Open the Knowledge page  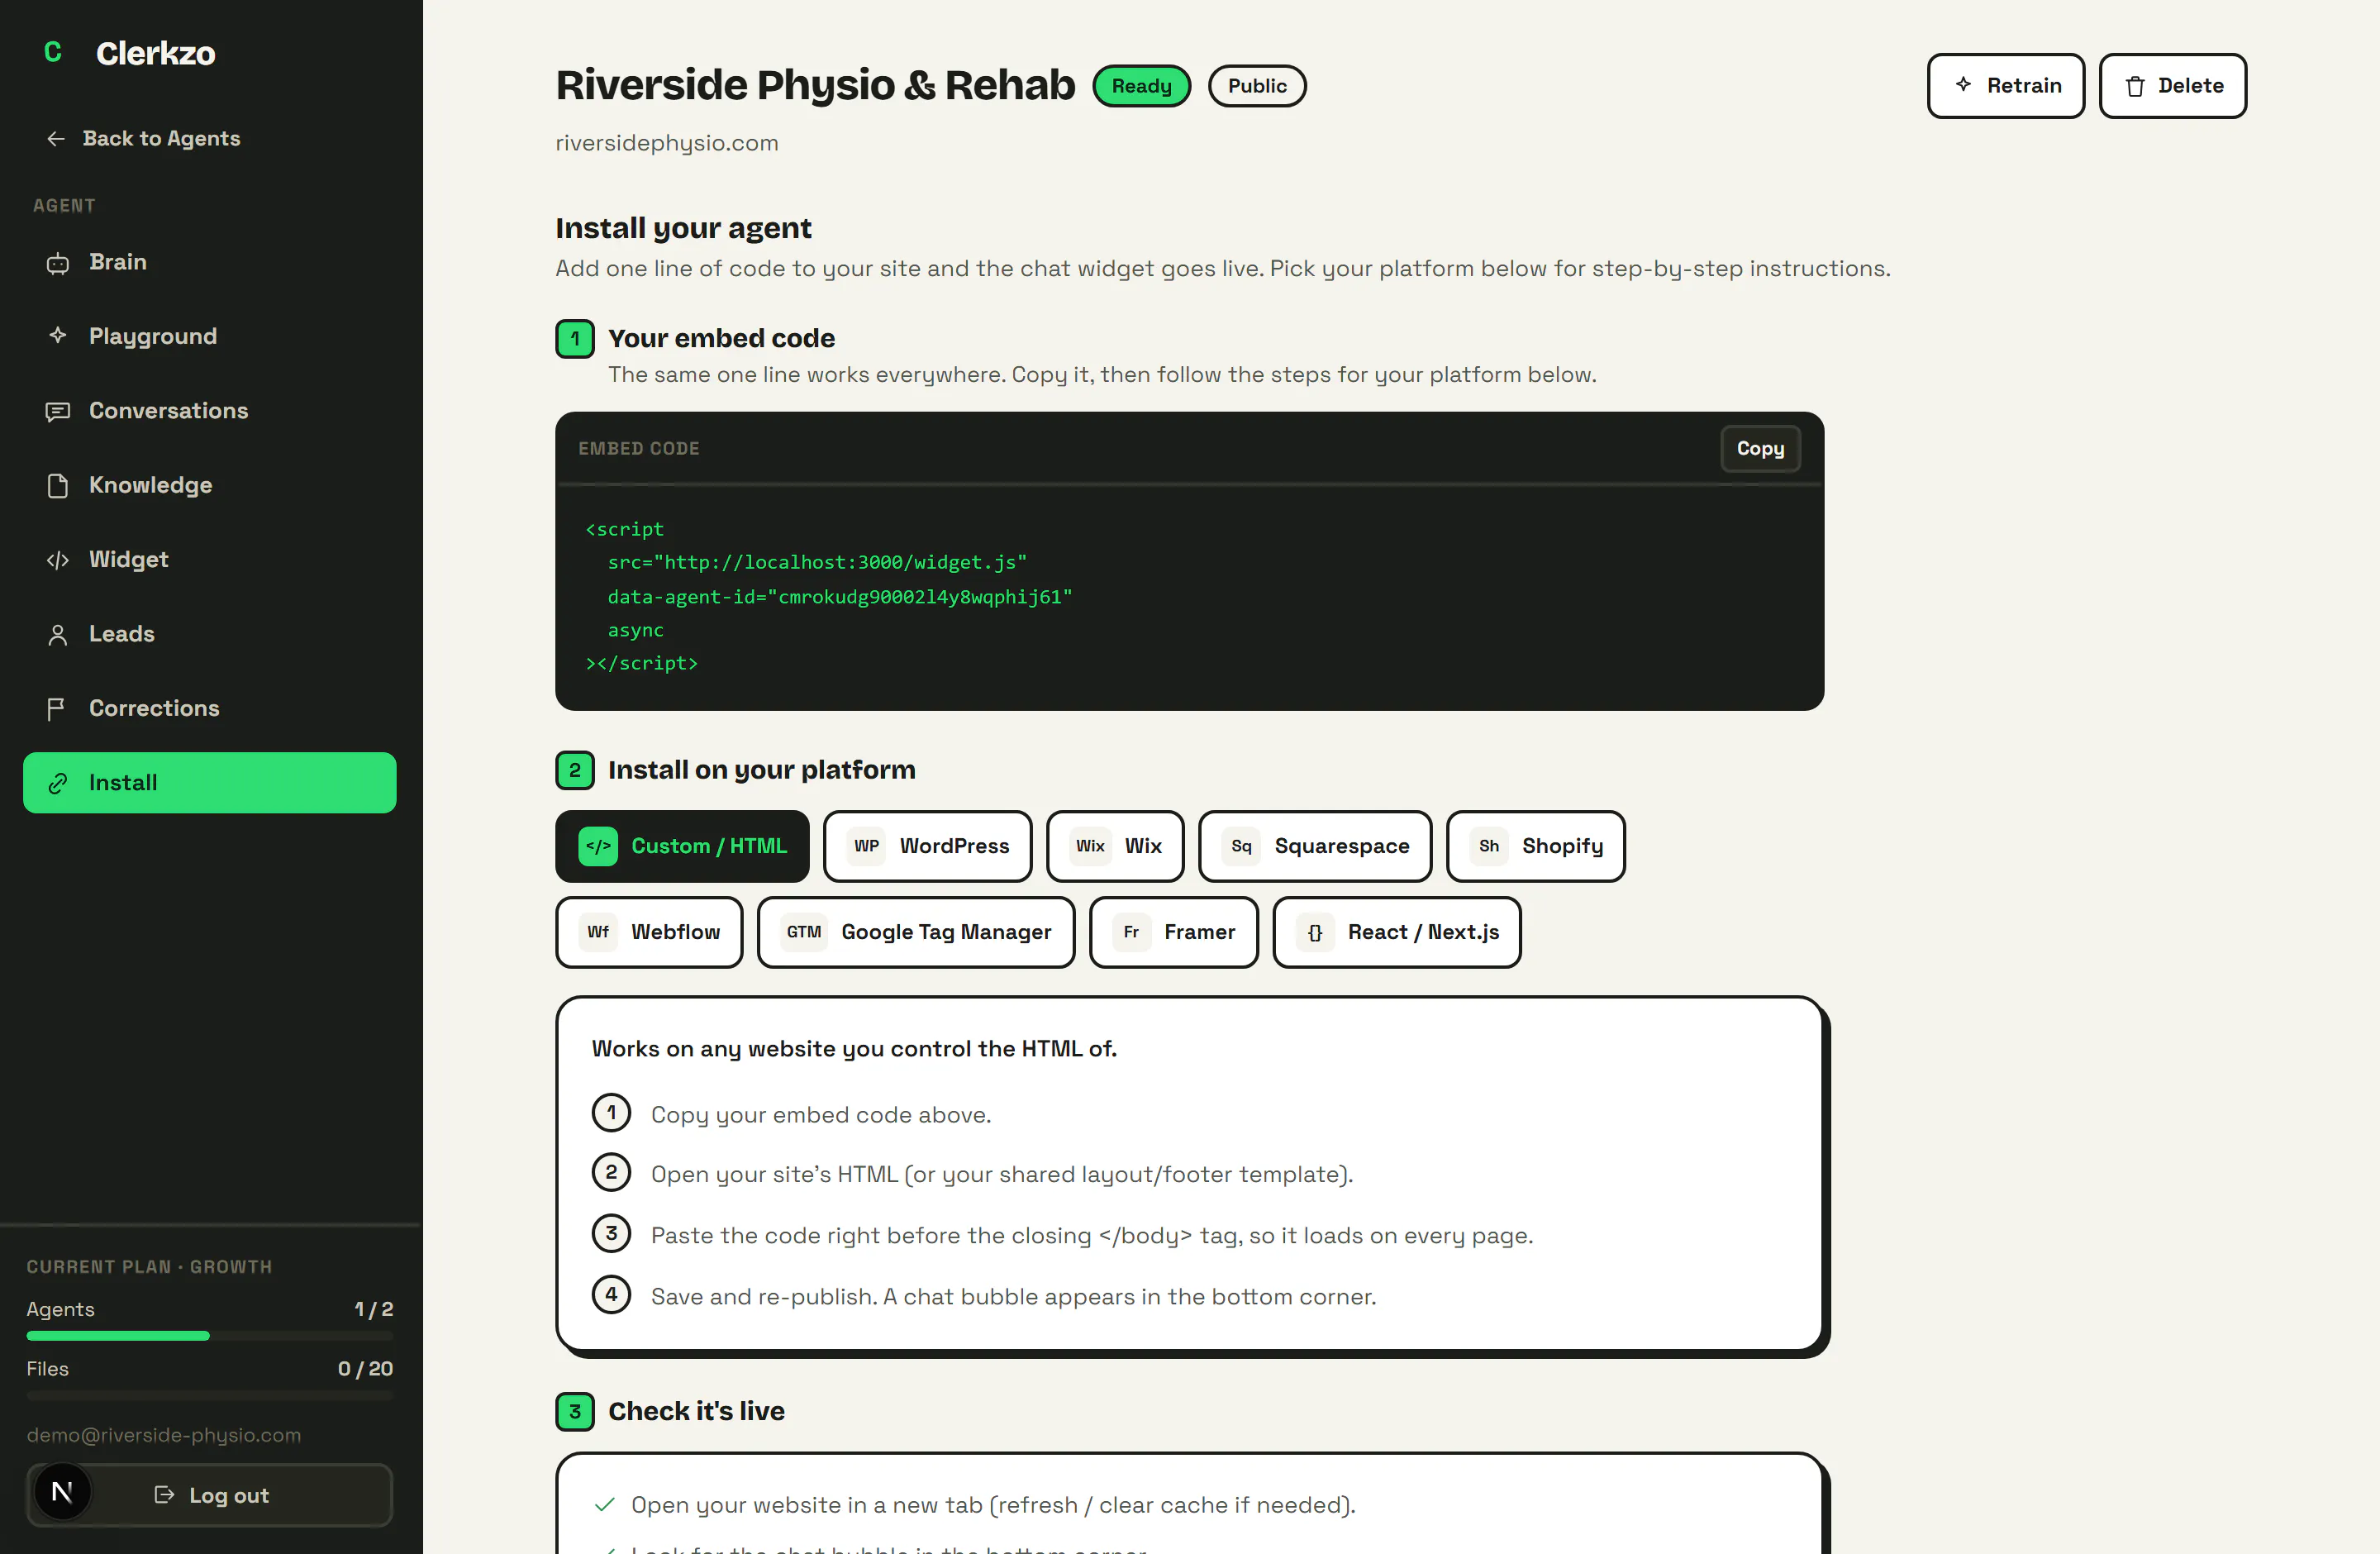point(210,485)
